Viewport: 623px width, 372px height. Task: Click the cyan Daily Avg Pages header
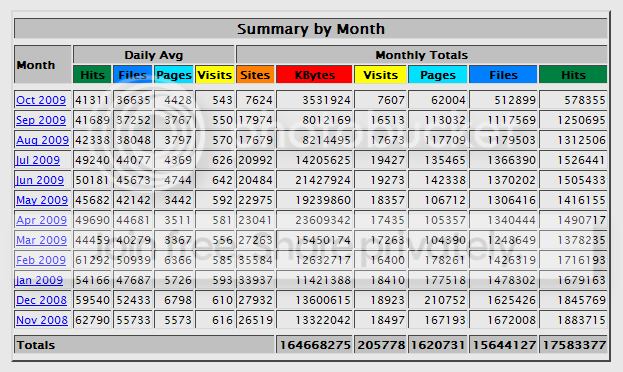coord(174,75)
